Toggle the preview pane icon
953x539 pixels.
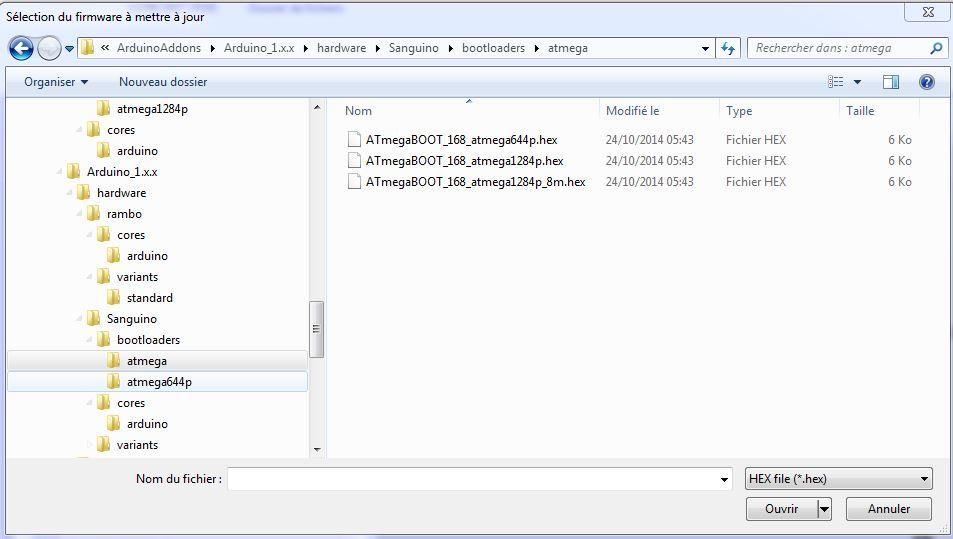click(x=891, y=82)
